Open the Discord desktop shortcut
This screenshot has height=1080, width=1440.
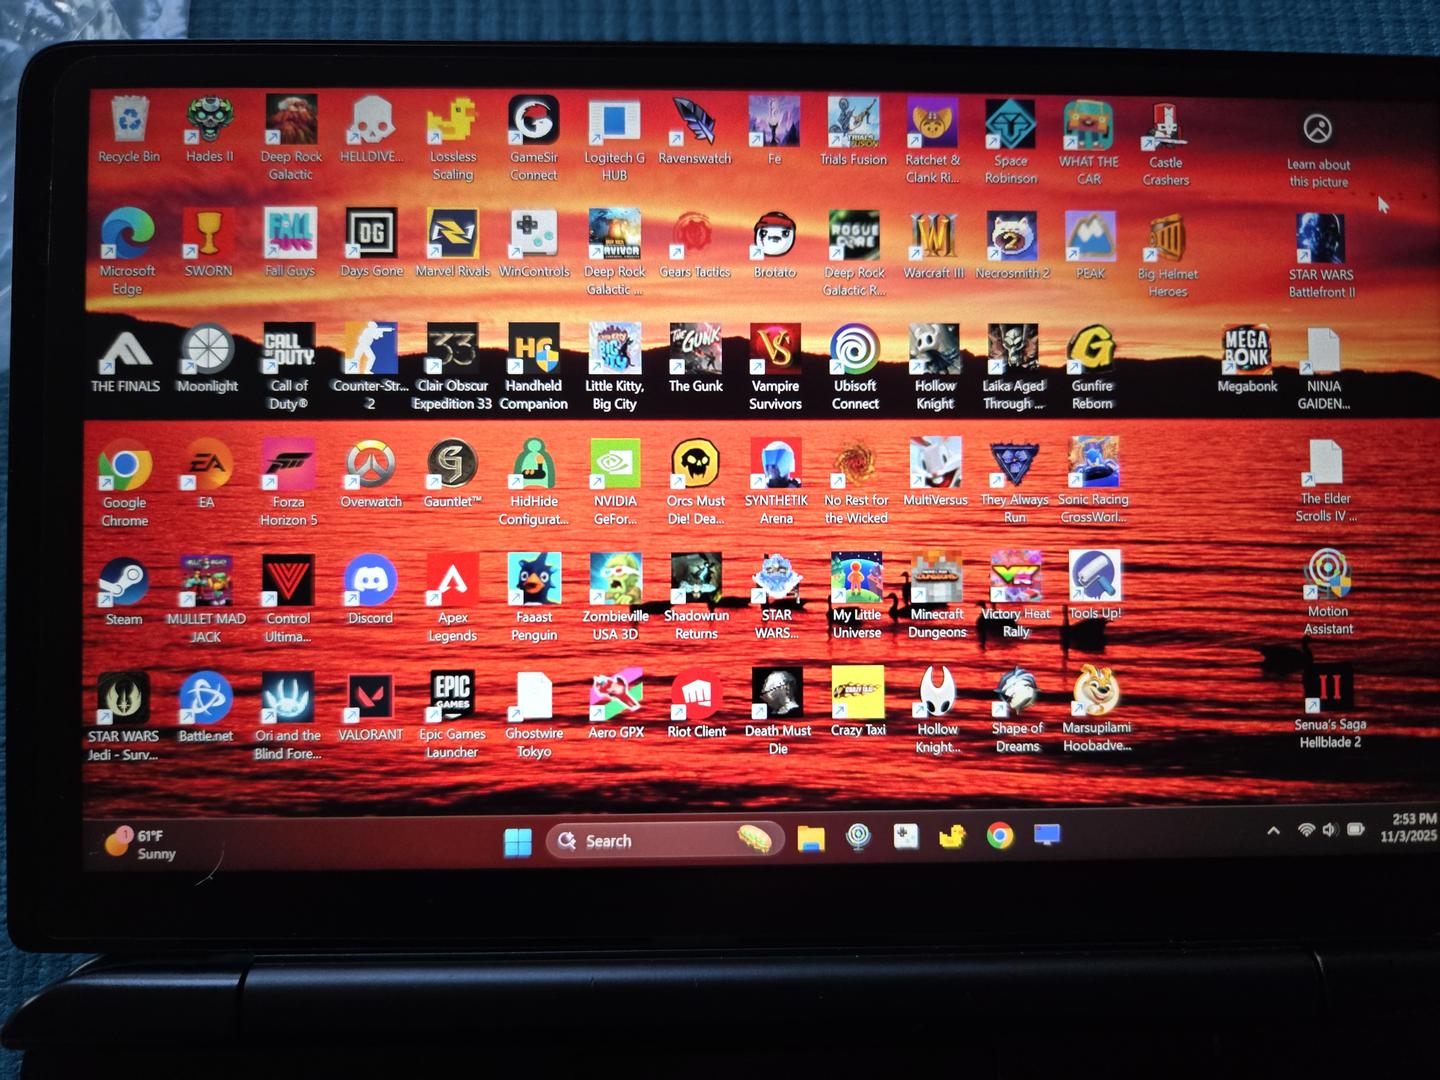point(371,581)
